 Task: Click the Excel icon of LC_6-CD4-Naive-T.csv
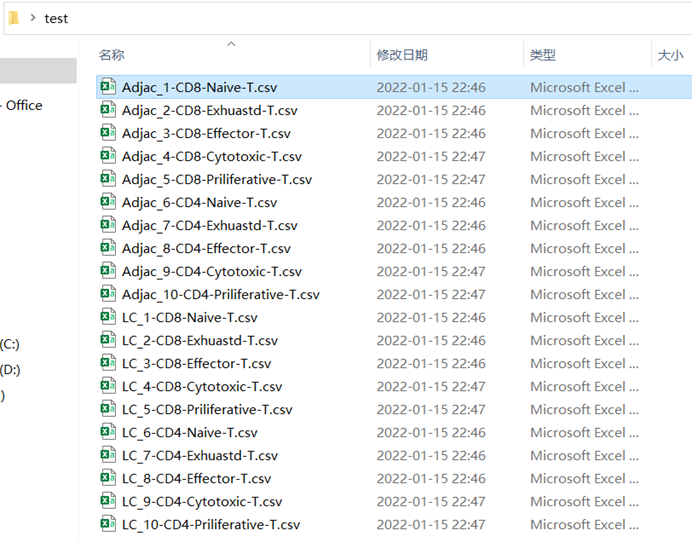(108, 431)
